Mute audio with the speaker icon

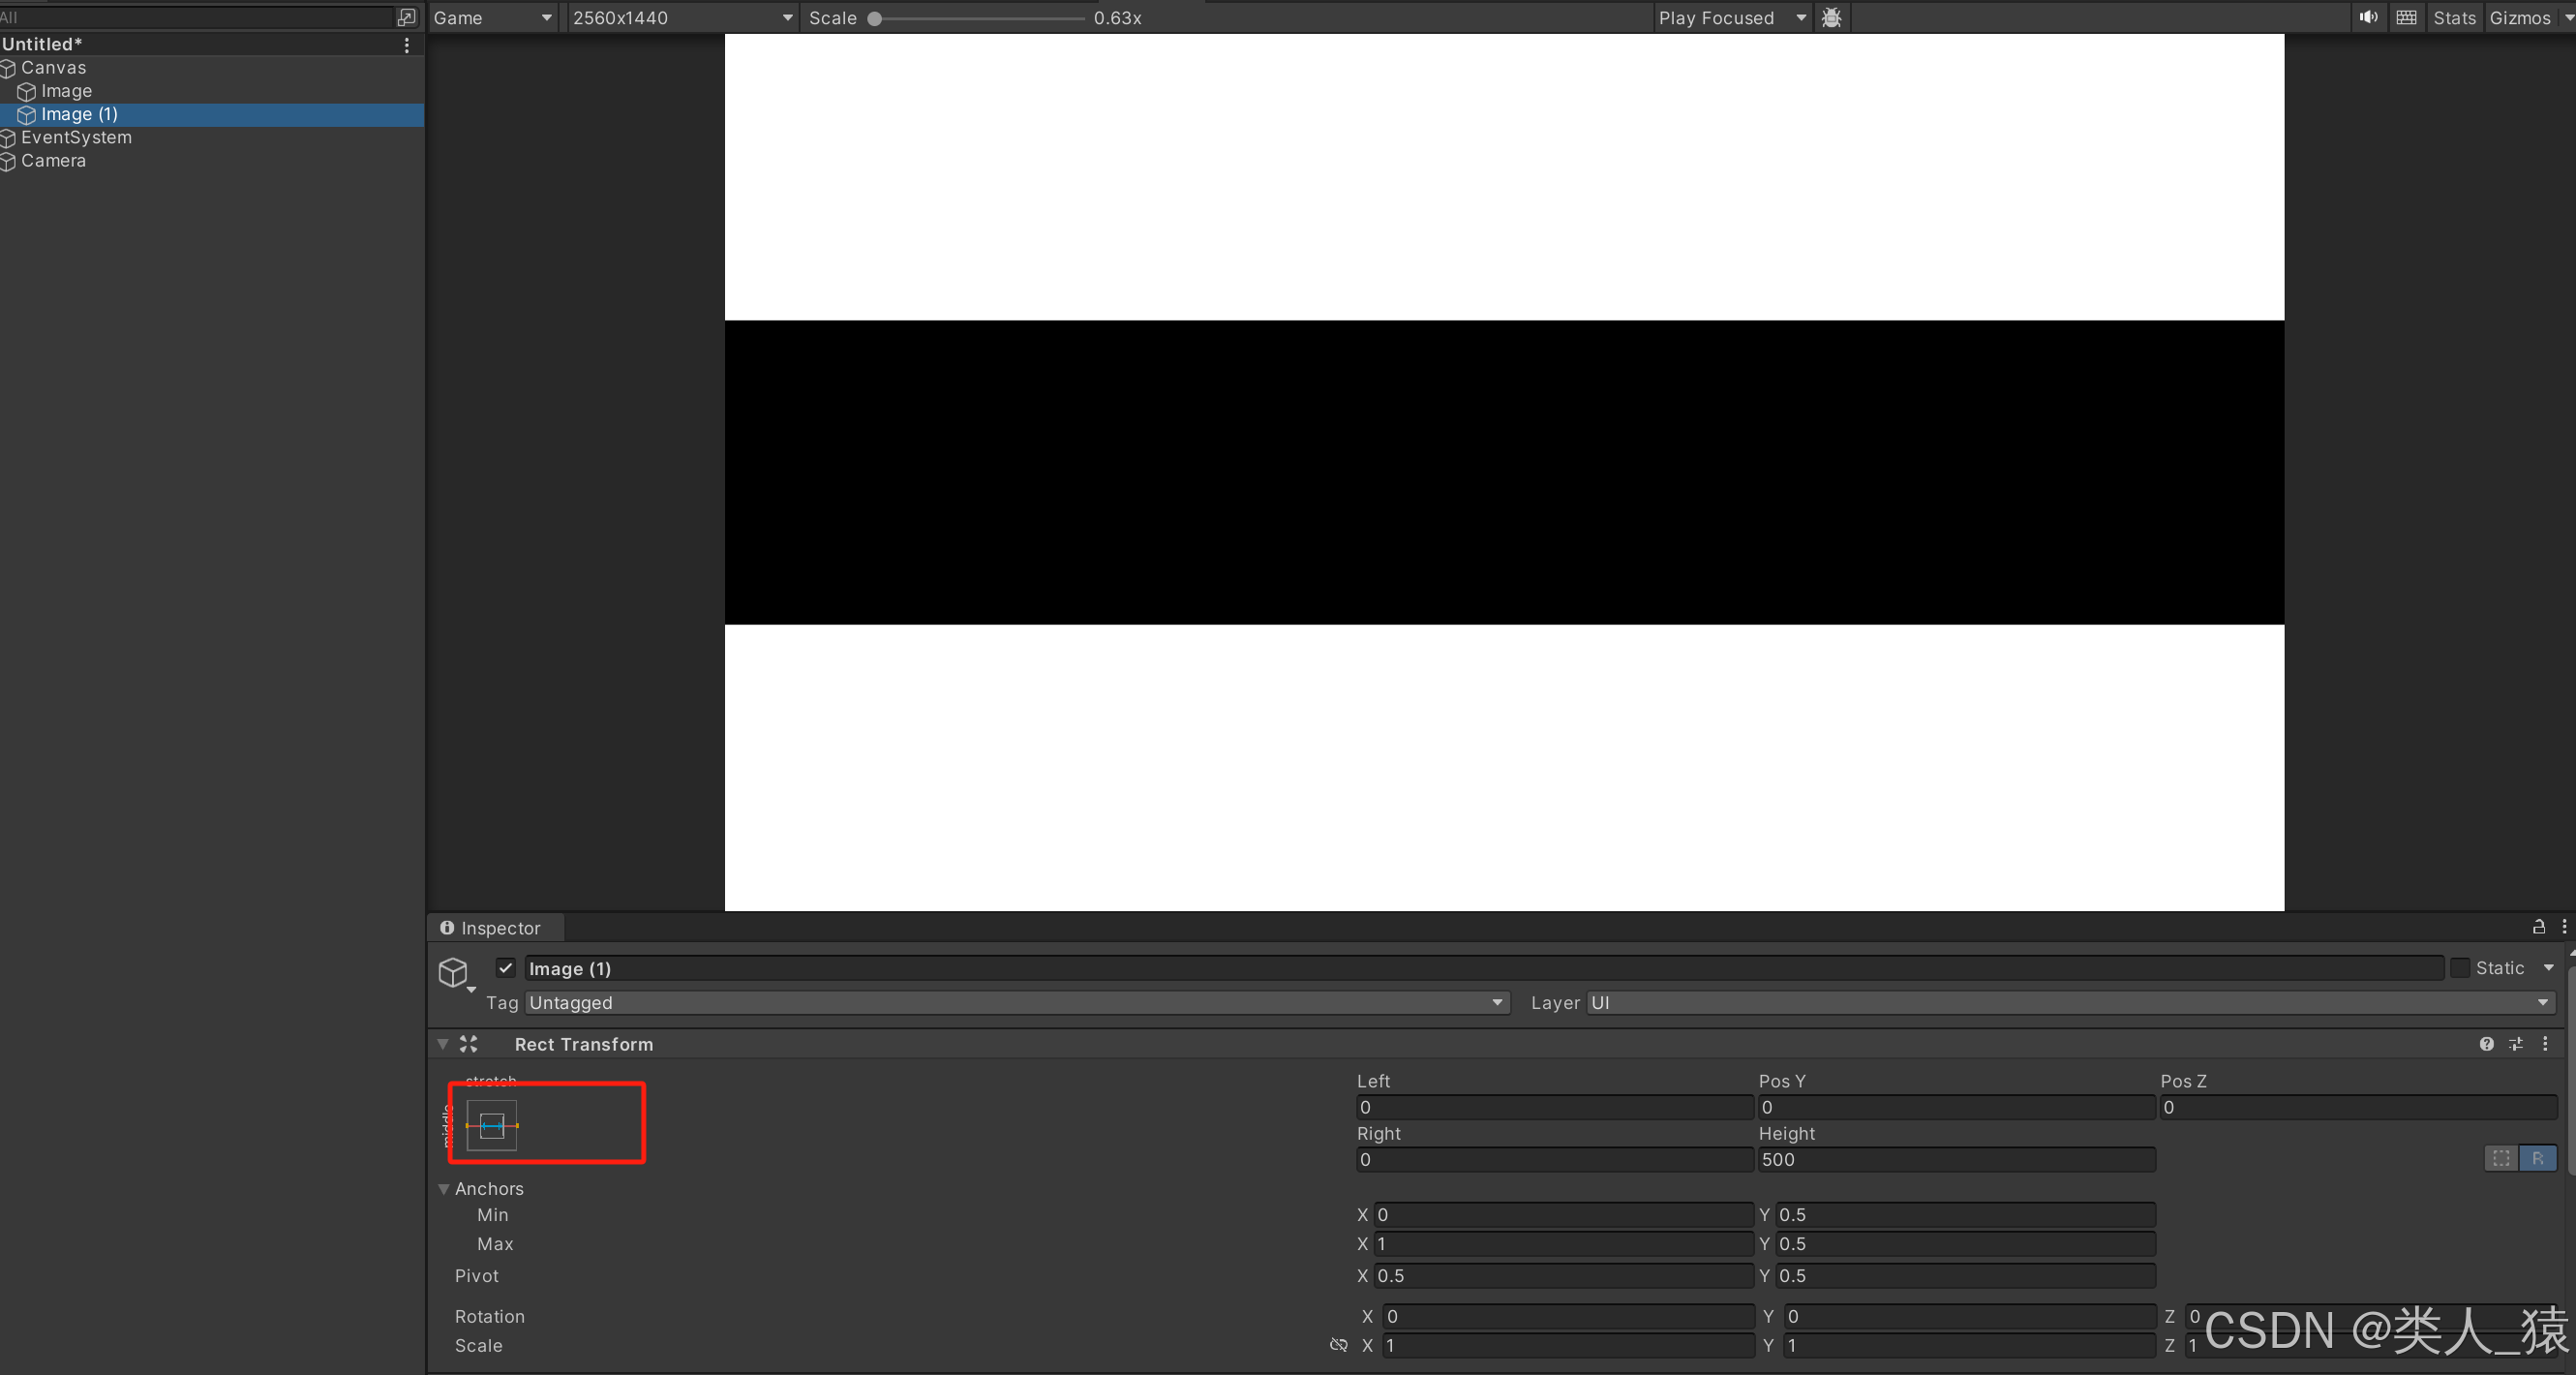click(2368, 17)
